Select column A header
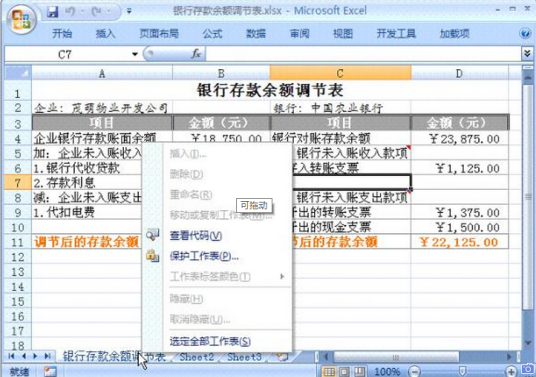 click(x=102, y=73)
